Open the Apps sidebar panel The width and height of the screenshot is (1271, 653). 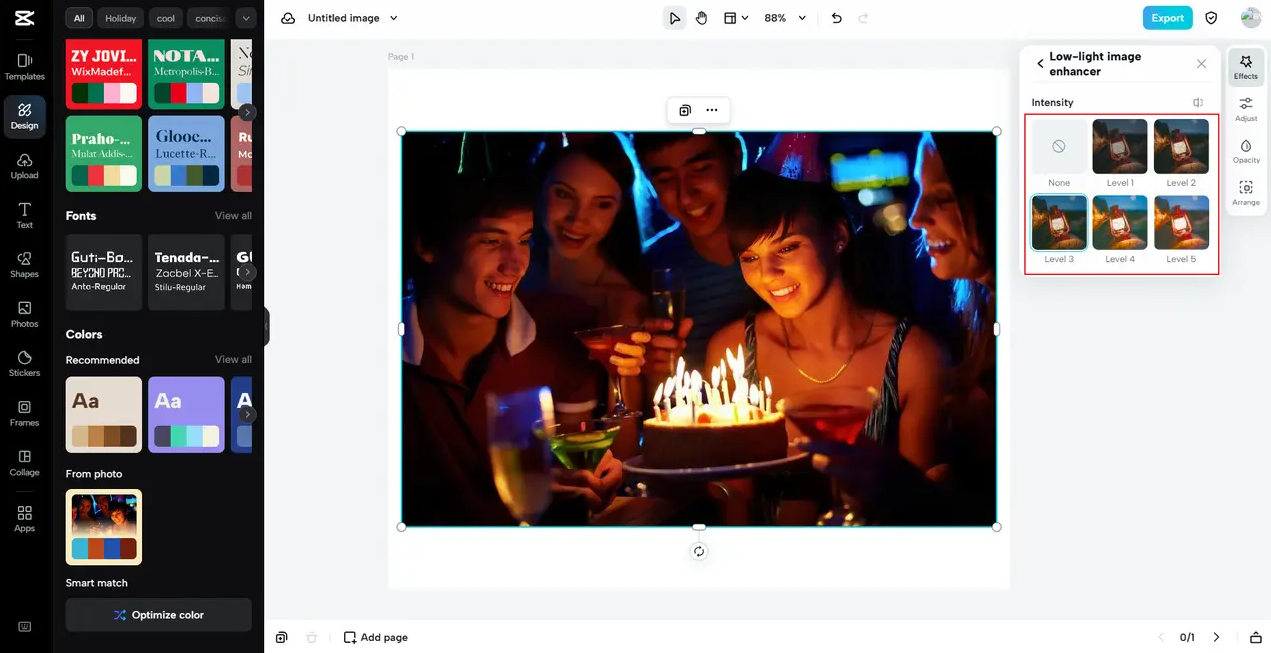25,518
